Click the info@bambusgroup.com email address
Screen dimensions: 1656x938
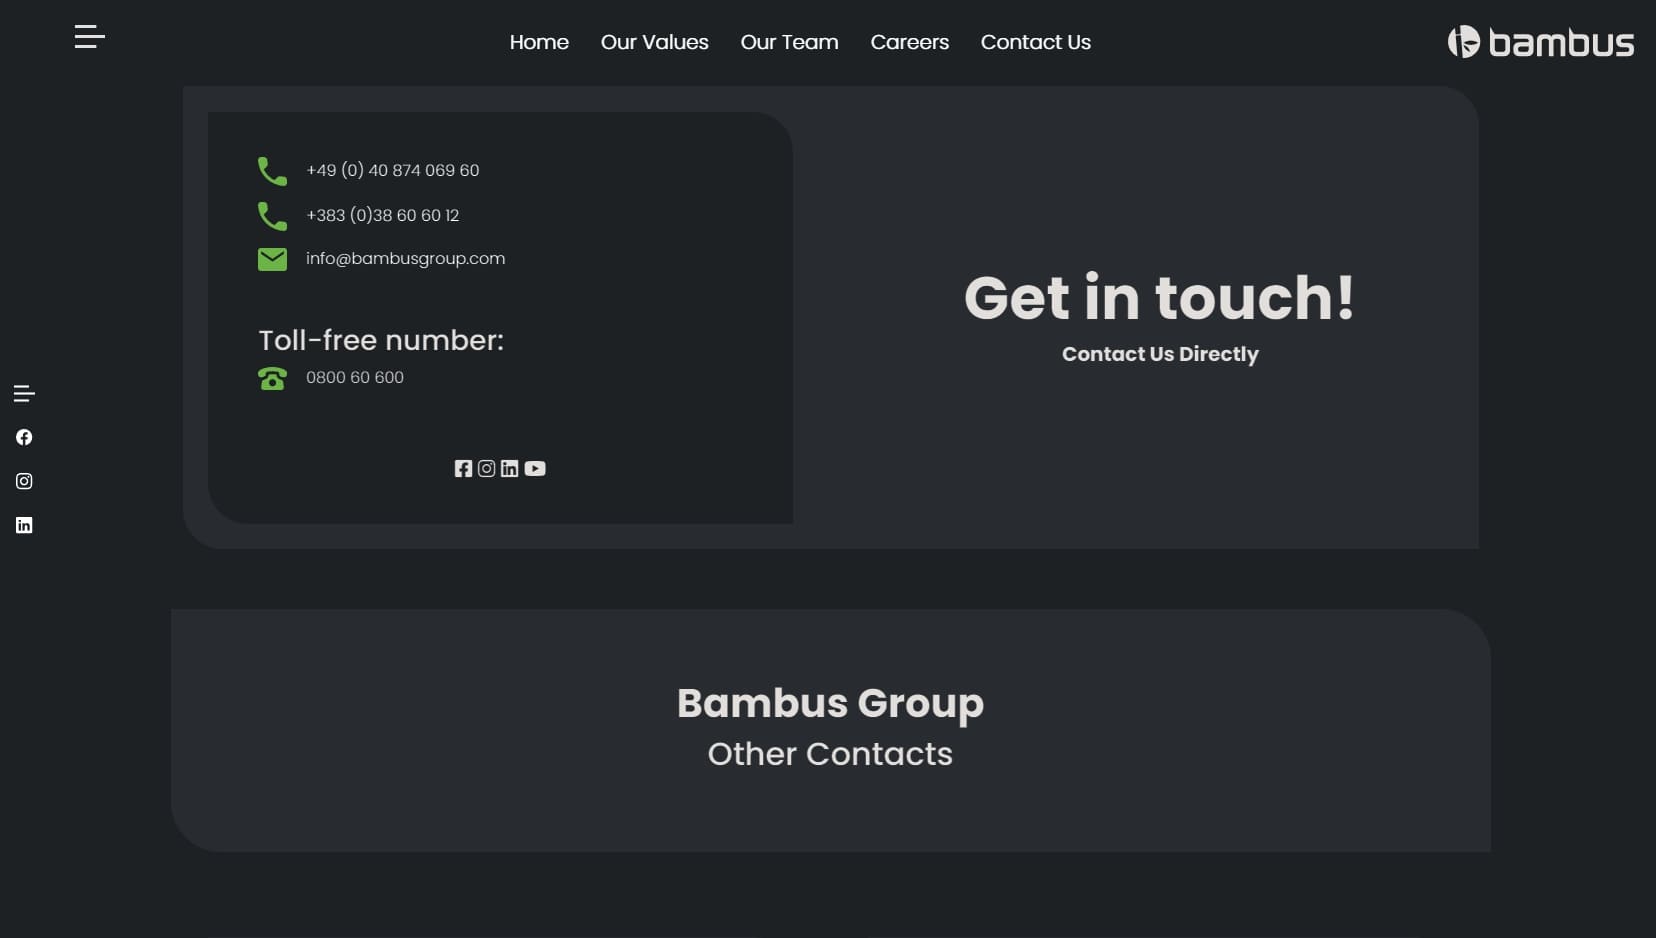[405, 258]
